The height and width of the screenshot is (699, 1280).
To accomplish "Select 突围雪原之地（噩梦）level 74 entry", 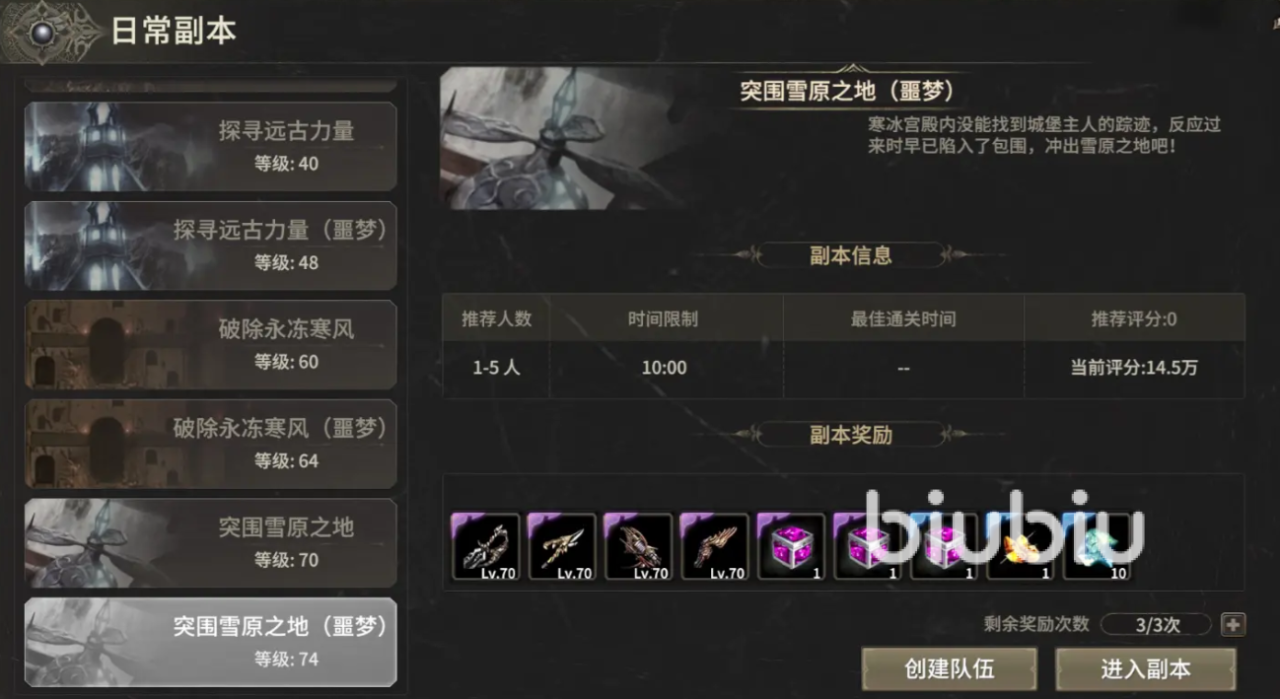I will [210, 642].
